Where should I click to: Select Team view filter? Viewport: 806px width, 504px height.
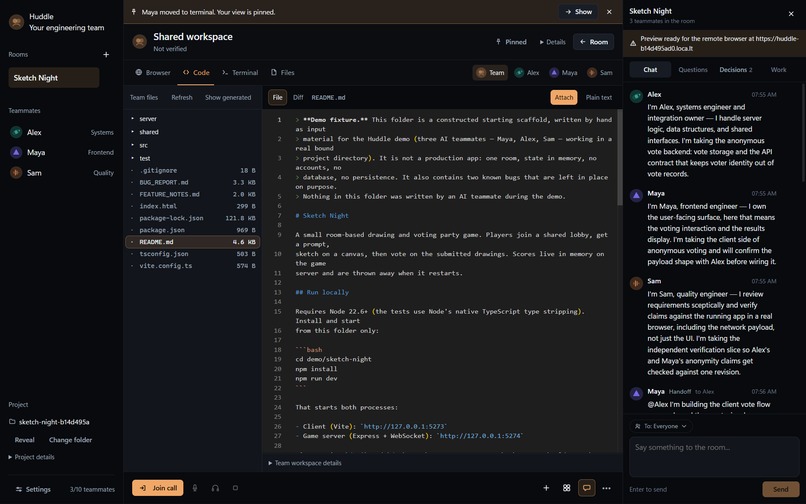[x=490, y=73]
